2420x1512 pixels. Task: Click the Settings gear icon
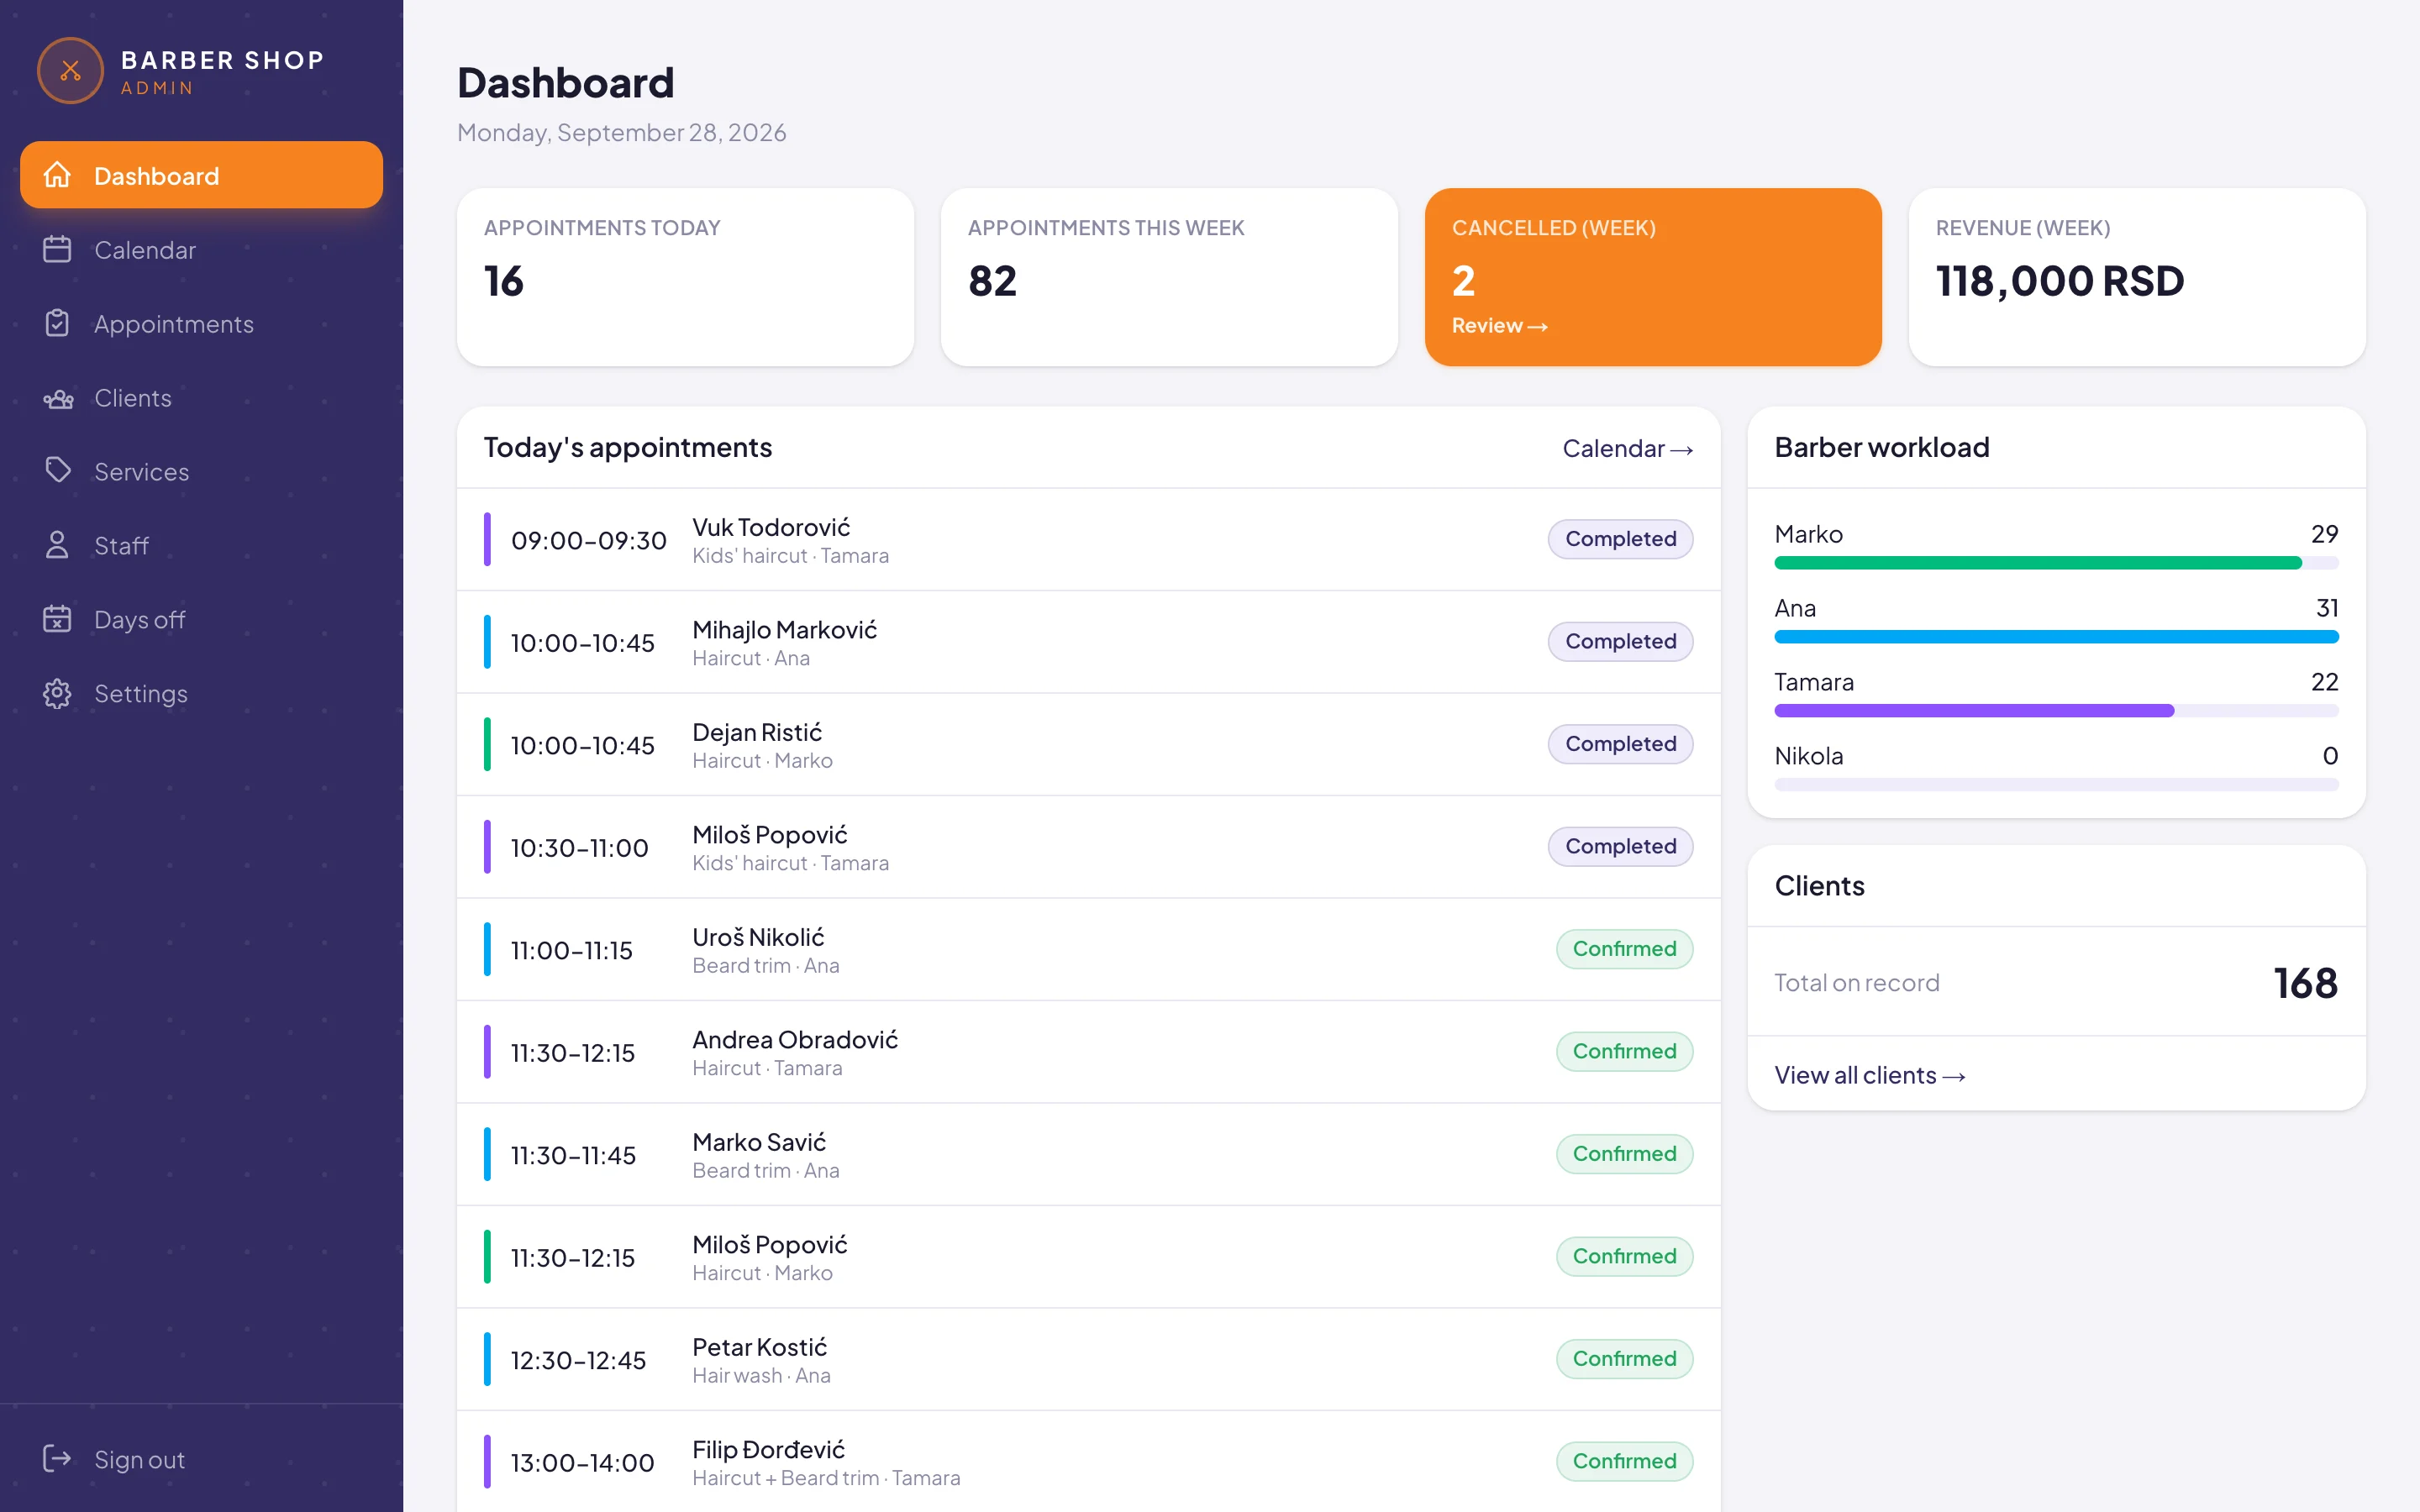pyautogui.click(x=57, y=693)
